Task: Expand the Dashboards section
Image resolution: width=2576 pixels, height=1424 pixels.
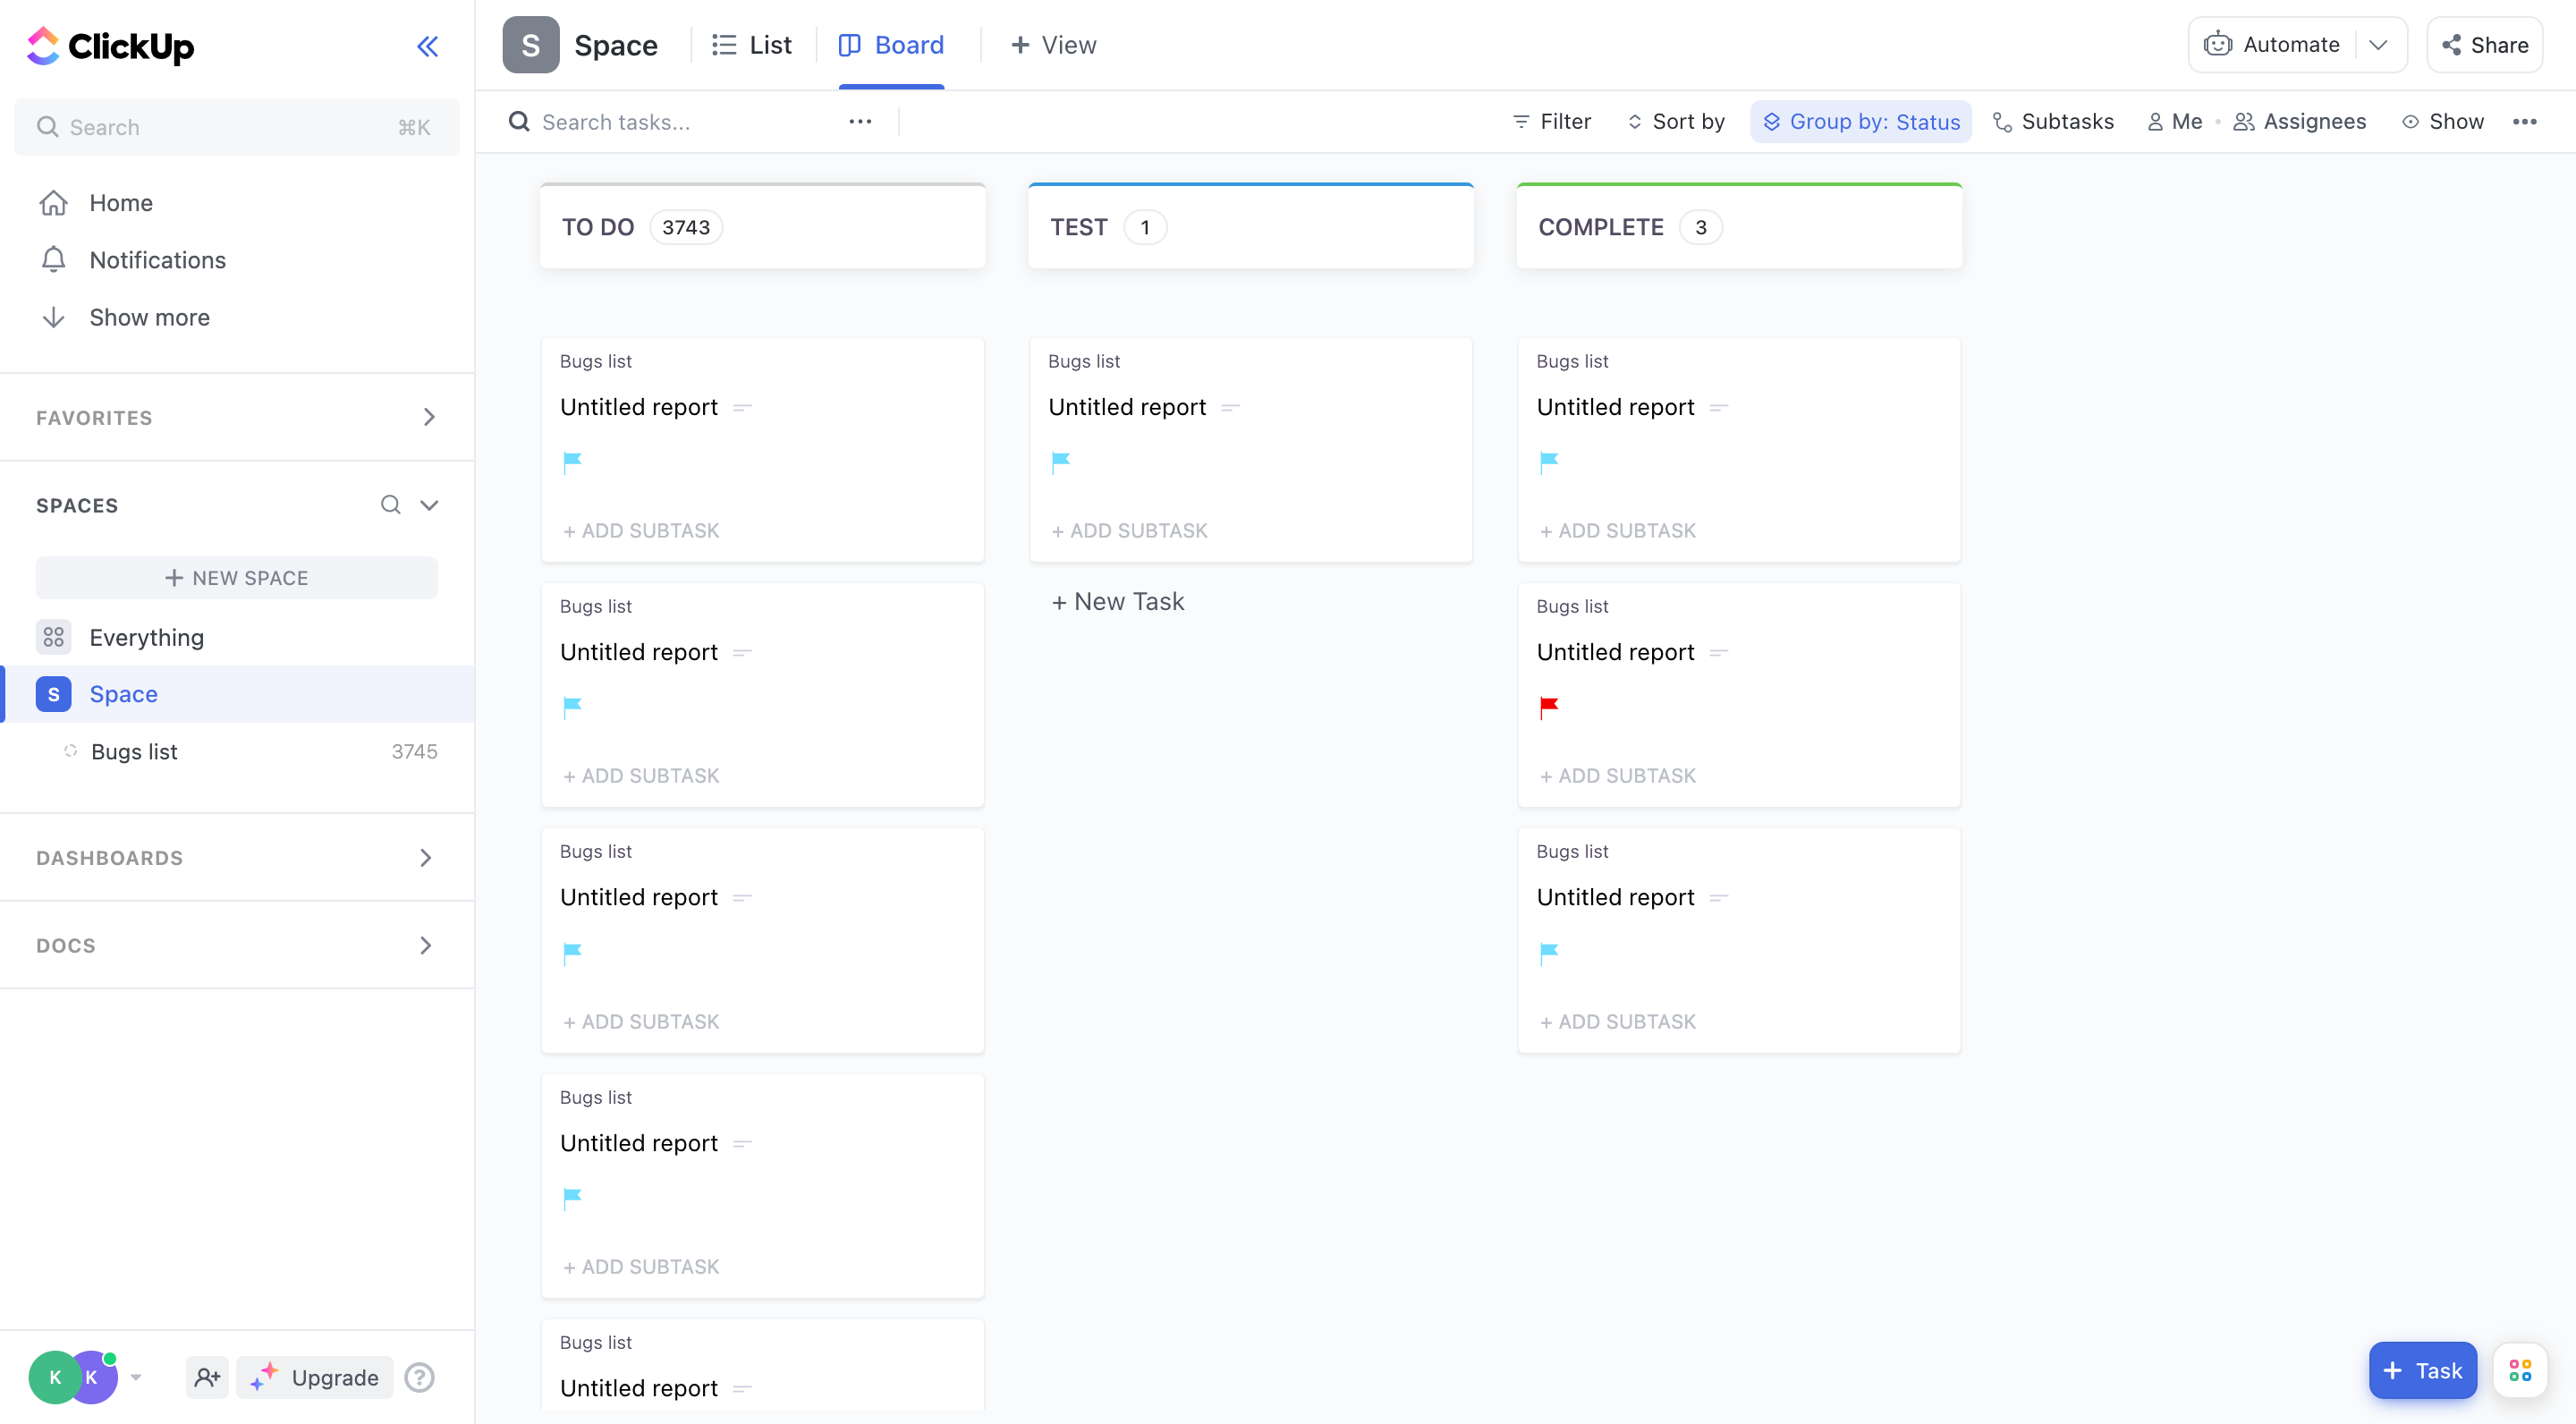Action: (425, 858)
